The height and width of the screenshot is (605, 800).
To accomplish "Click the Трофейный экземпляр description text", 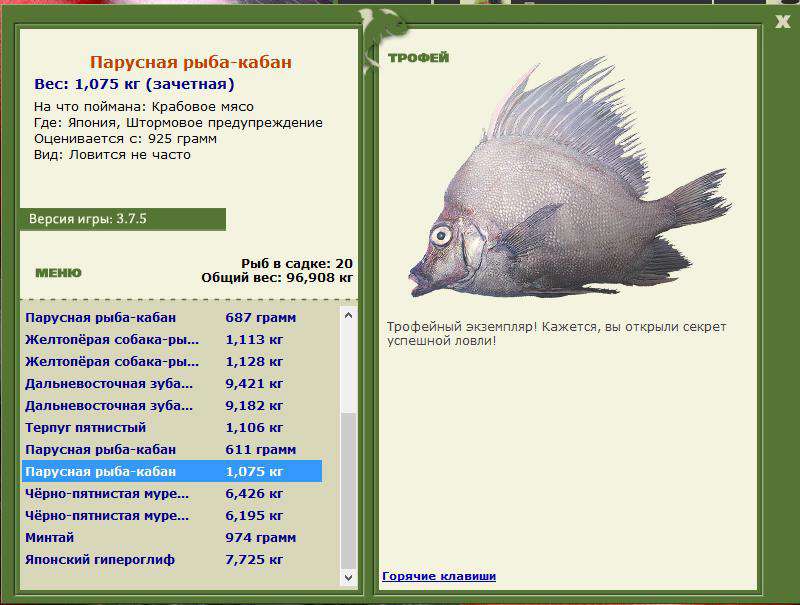I will tap(556, 333).
